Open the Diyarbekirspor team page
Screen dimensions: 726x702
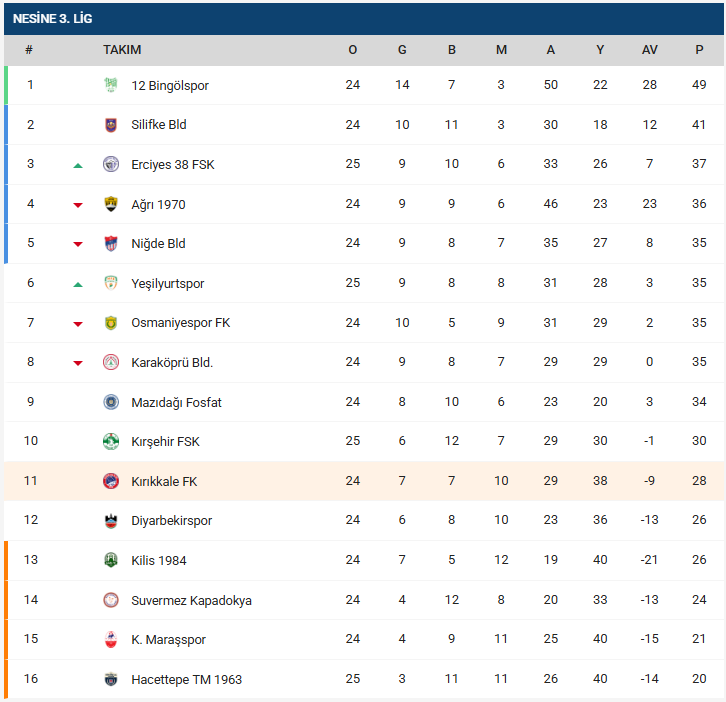(171, 521)
